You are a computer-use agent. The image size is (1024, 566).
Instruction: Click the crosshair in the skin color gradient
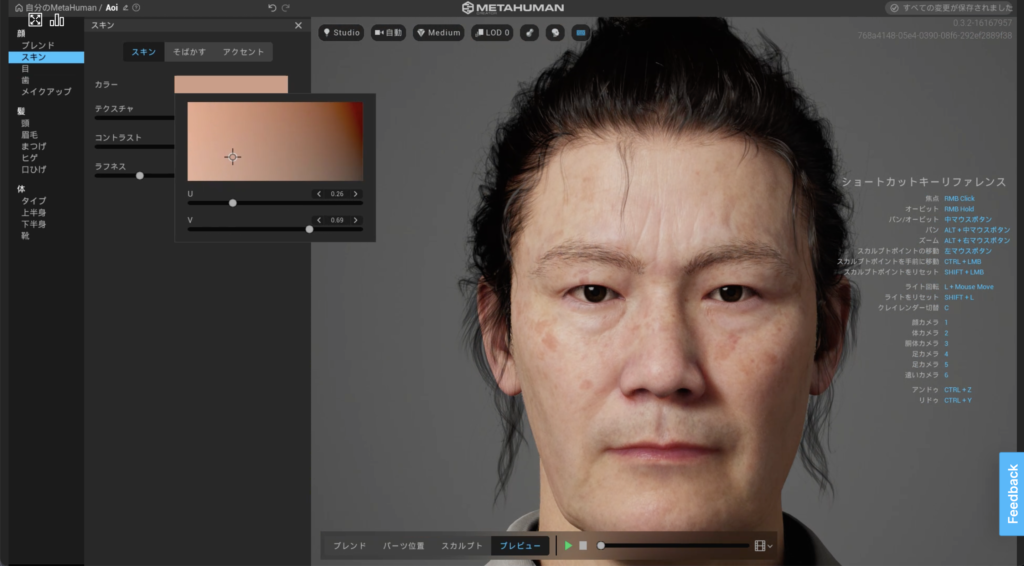[232, 157]
